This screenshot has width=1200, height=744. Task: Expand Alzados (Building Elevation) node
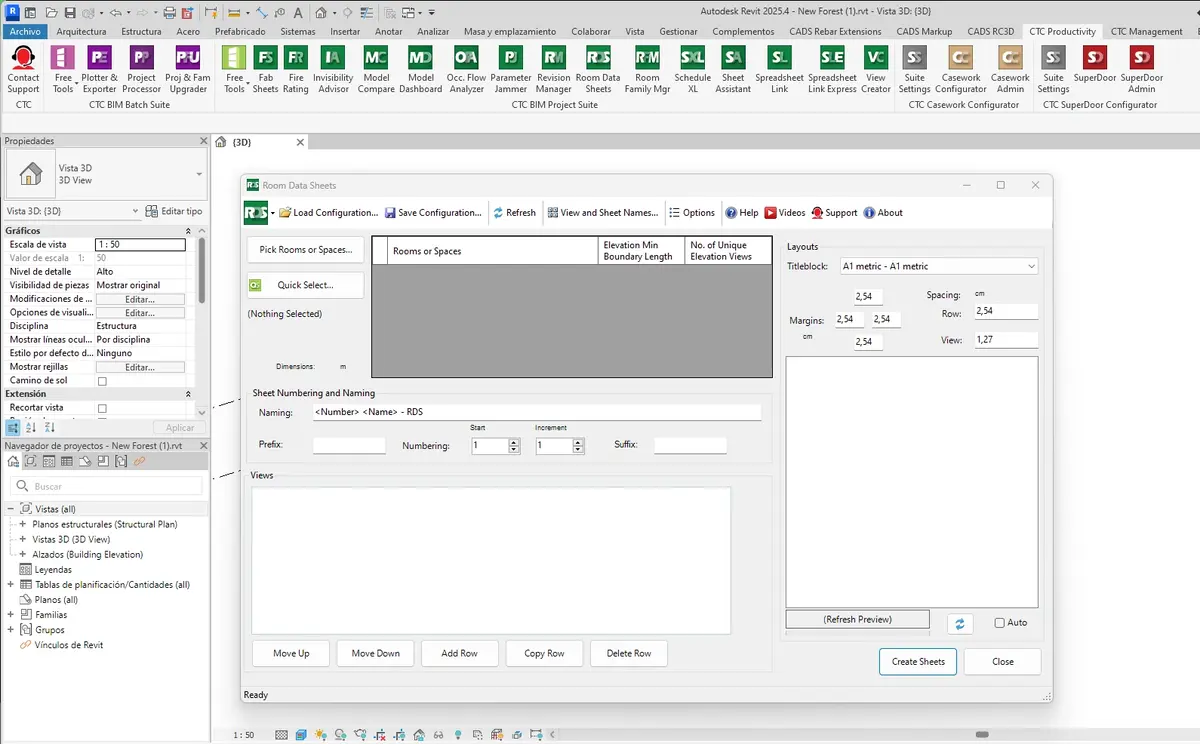coord(23,554)
